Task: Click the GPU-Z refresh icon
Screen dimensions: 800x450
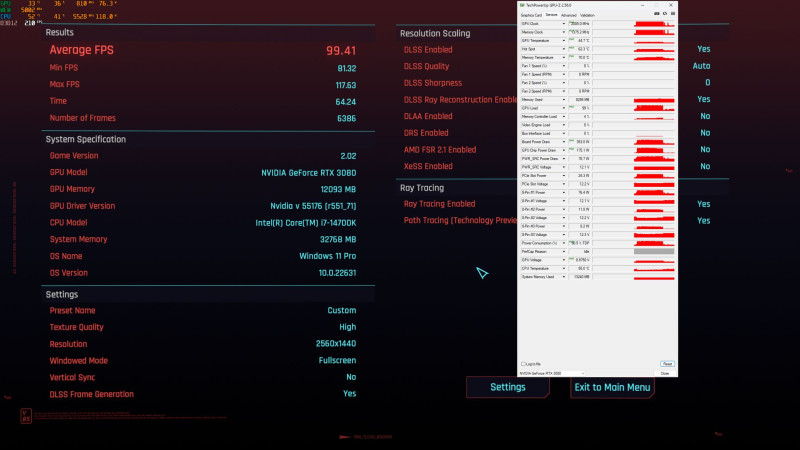Action: pos(665,14)
